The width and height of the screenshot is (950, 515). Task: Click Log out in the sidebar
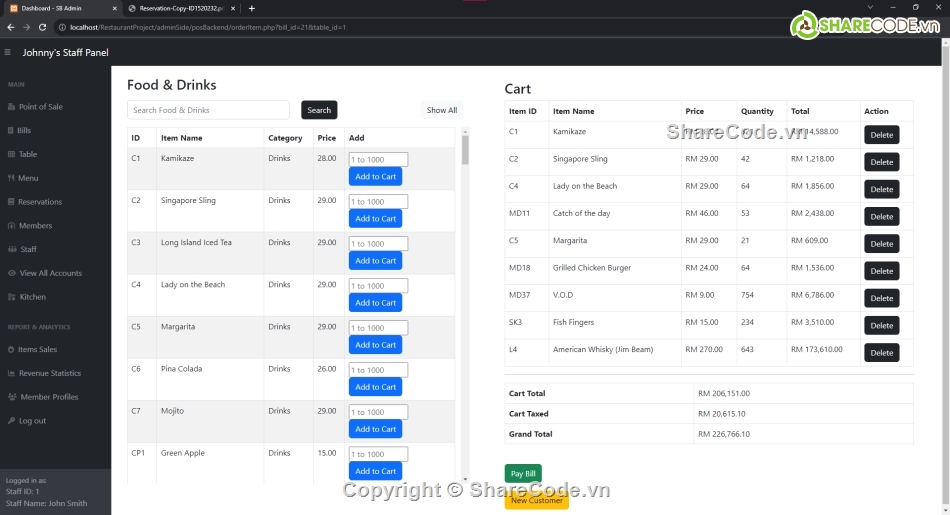click(32, 421)
